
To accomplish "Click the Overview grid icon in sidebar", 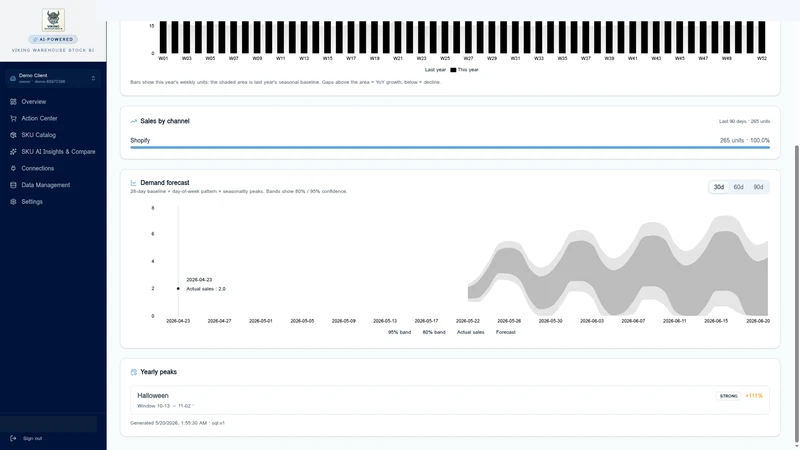I will tap(13, 102).
